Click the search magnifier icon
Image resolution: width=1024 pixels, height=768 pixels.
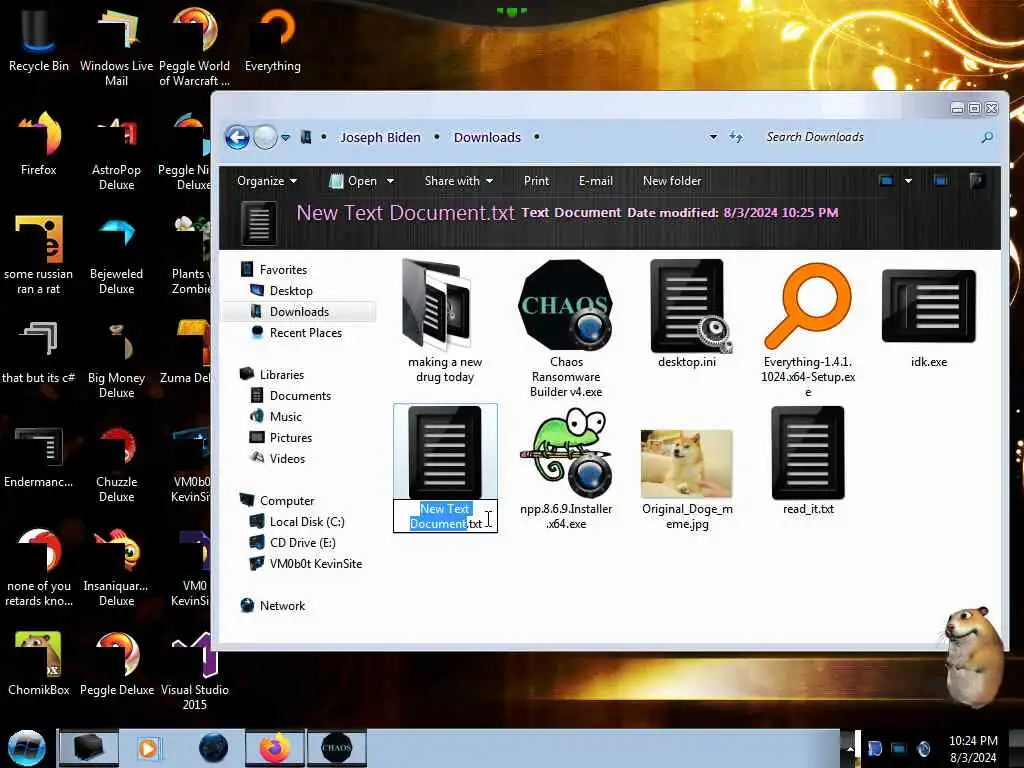[x=987, y=137]
